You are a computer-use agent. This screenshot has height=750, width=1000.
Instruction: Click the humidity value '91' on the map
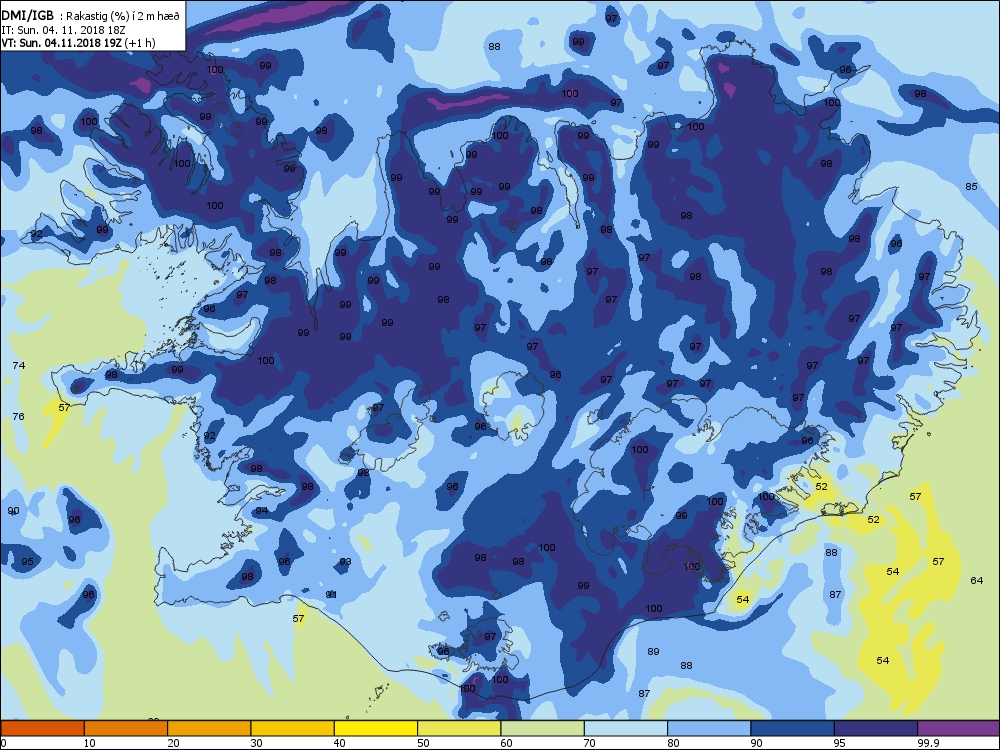[x=331, y=594]
